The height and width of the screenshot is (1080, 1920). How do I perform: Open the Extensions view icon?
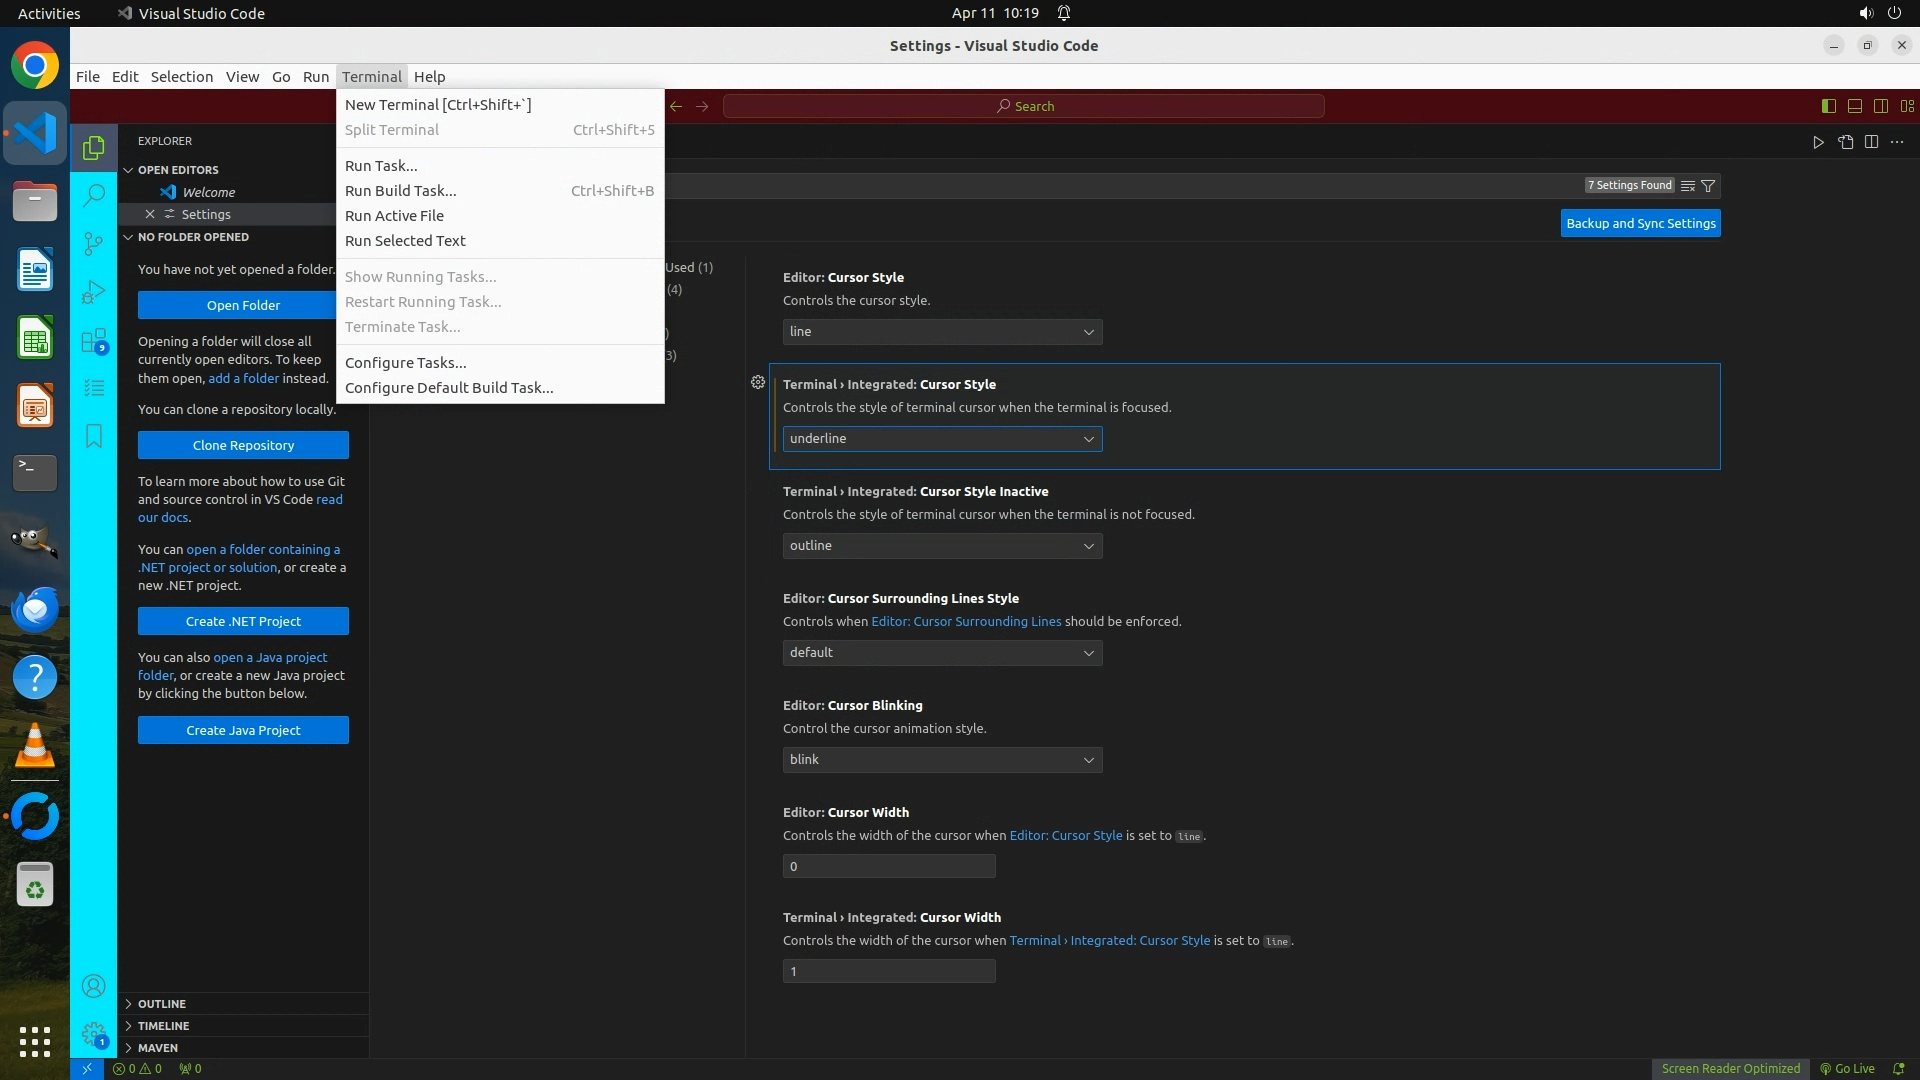point(93,341)
